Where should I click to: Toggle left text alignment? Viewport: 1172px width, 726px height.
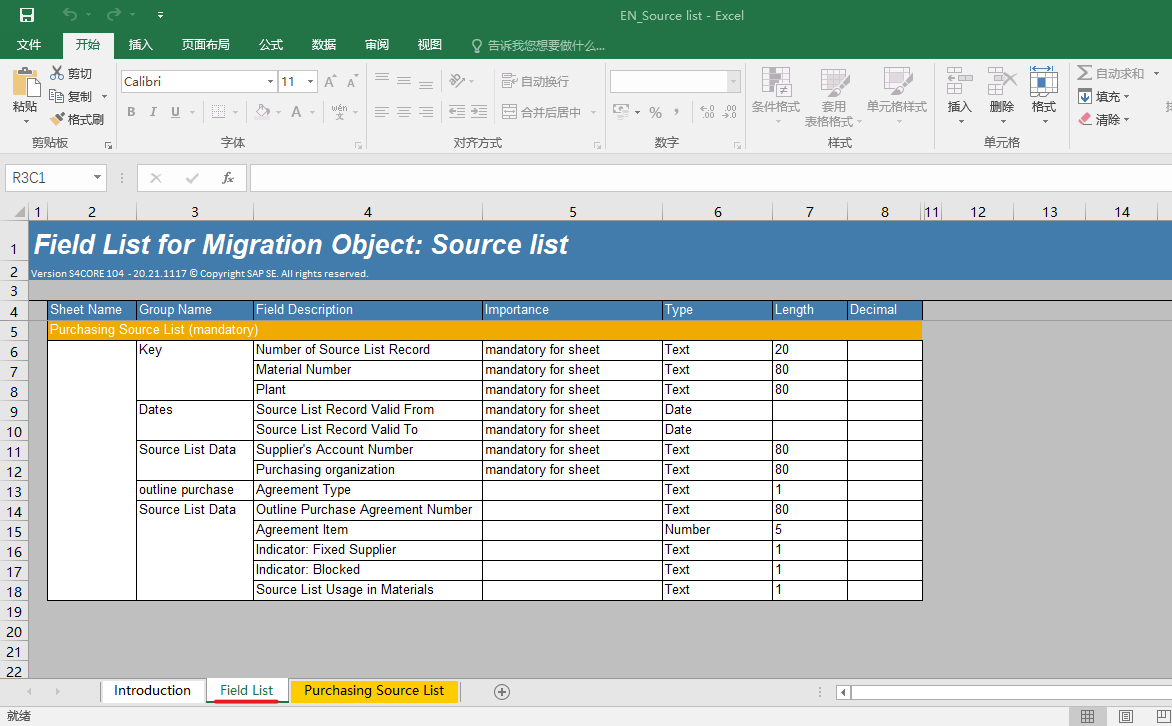pos(382,112)
